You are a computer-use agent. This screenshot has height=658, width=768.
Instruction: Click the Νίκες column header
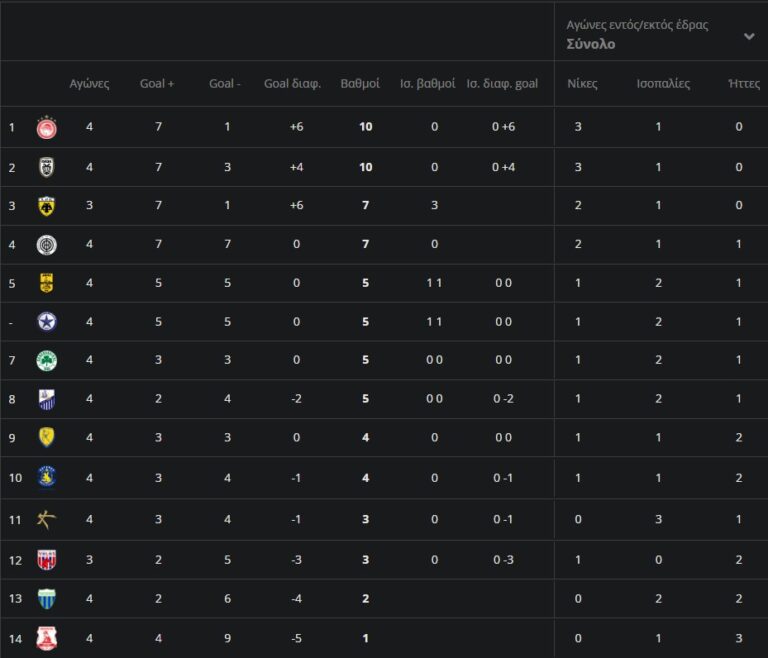(582, 84)
